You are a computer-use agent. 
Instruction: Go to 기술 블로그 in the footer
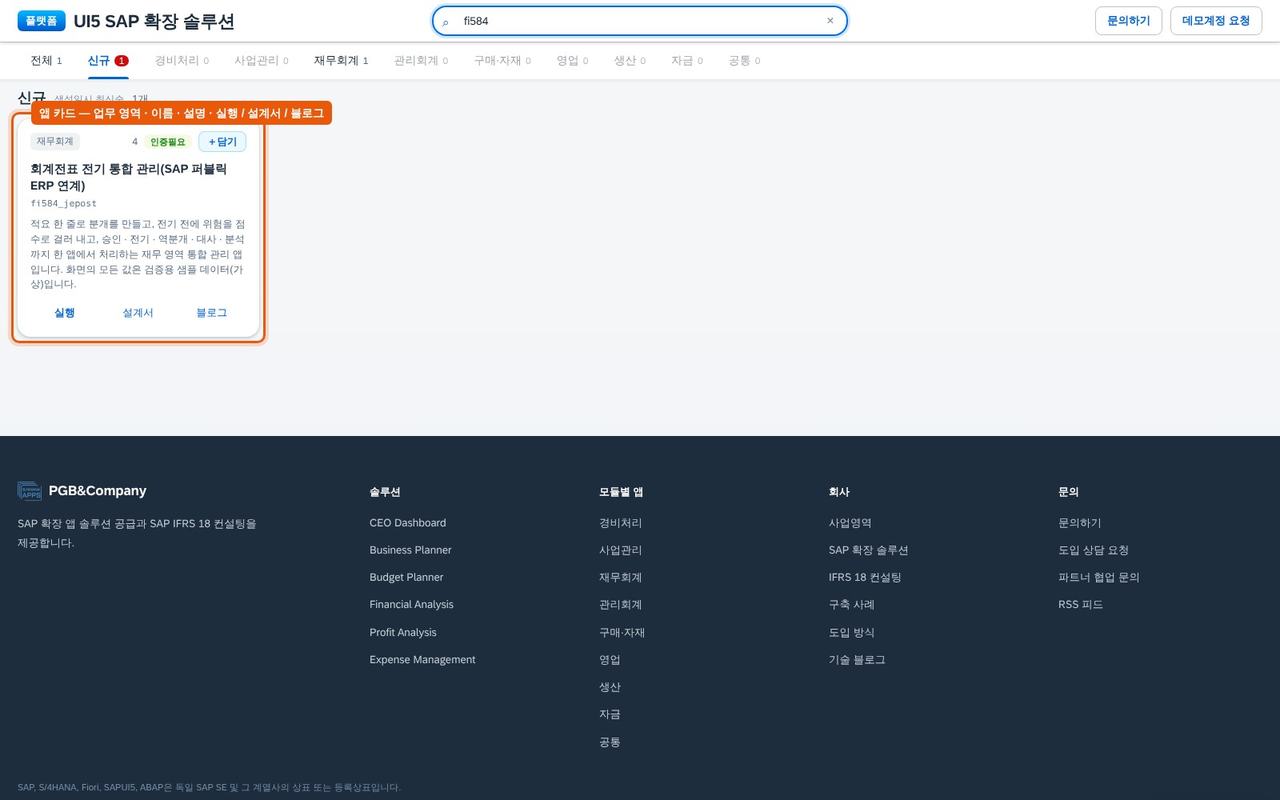(857, 660)
